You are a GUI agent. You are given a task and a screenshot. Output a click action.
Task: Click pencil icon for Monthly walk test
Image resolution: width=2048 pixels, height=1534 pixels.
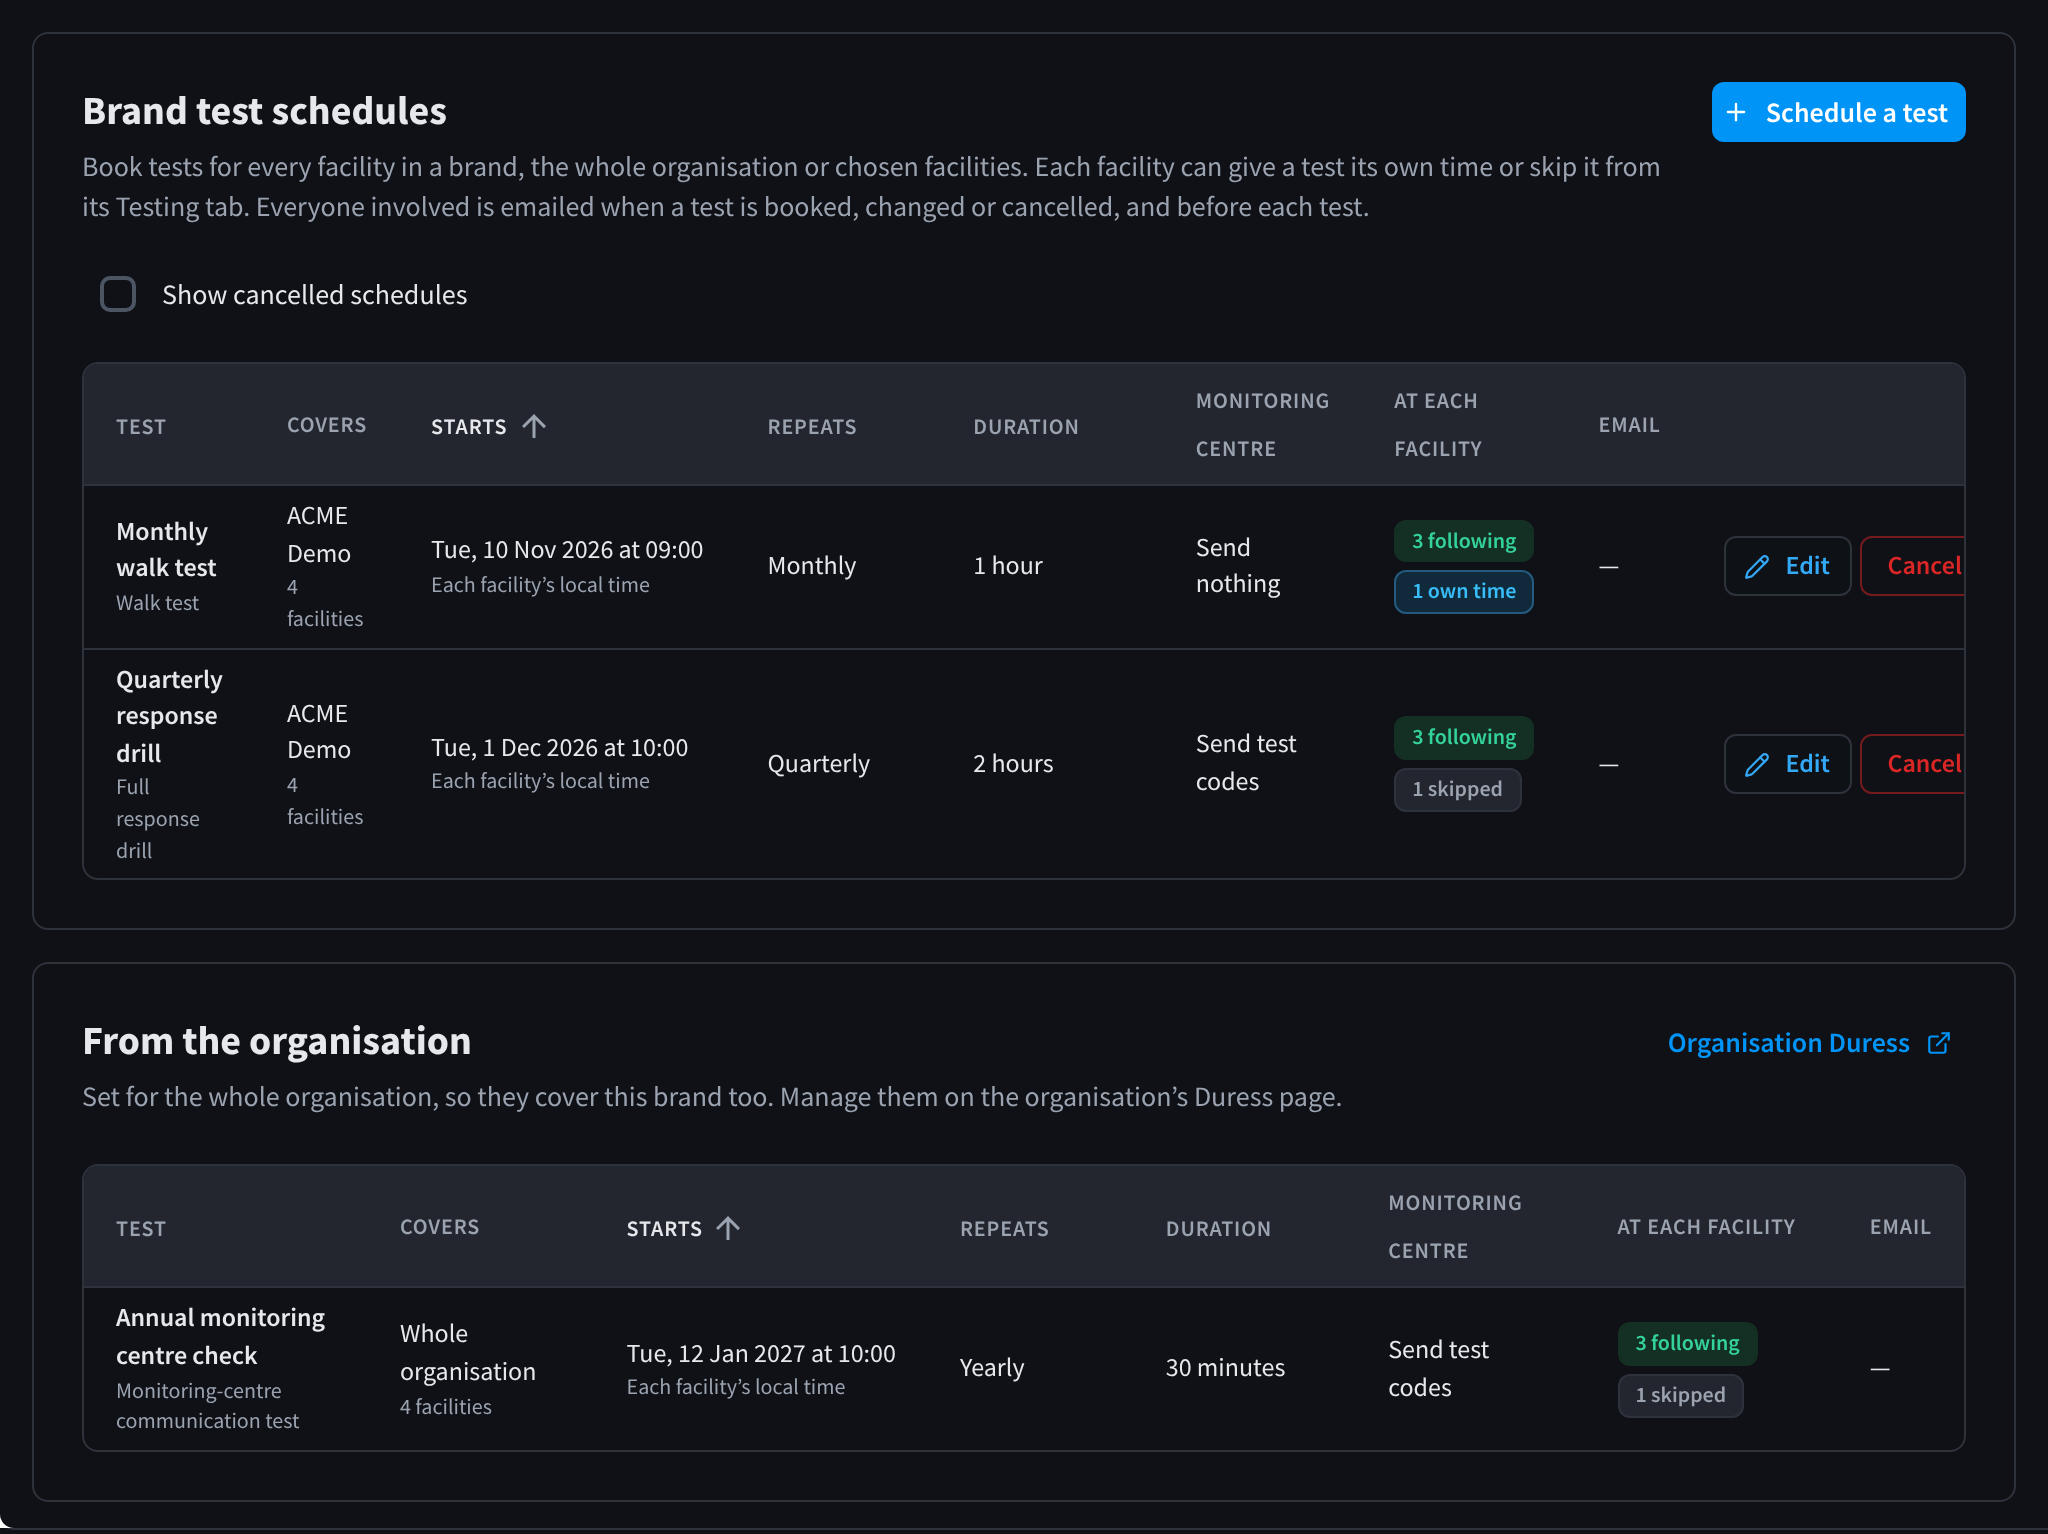(x=1757, y=567)
